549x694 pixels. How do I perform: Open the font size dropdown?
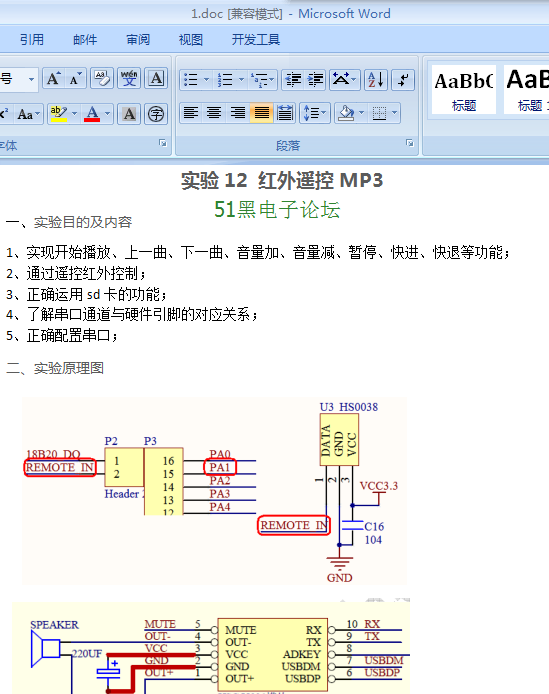pos(31,80)
